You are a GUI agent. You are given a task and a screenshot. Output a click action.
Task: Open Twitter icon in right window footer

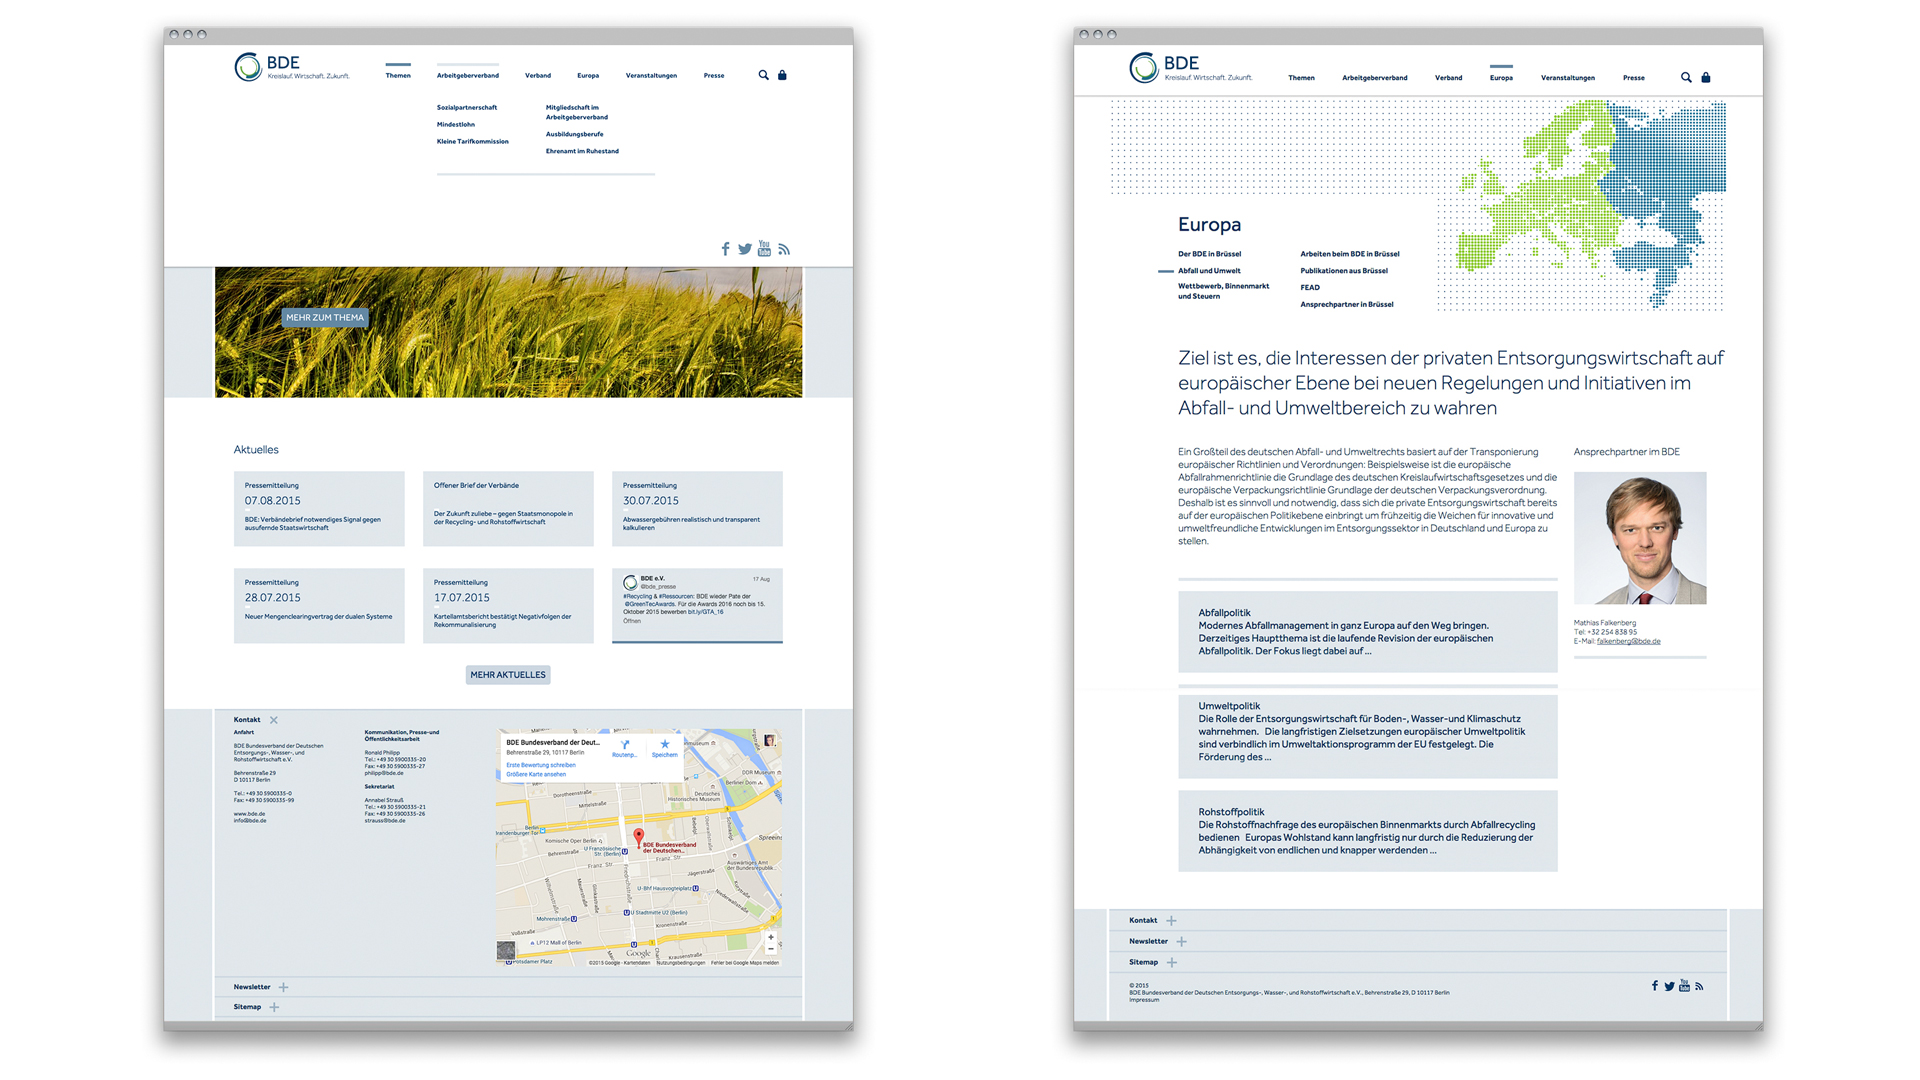click(x=1669, y=986)
